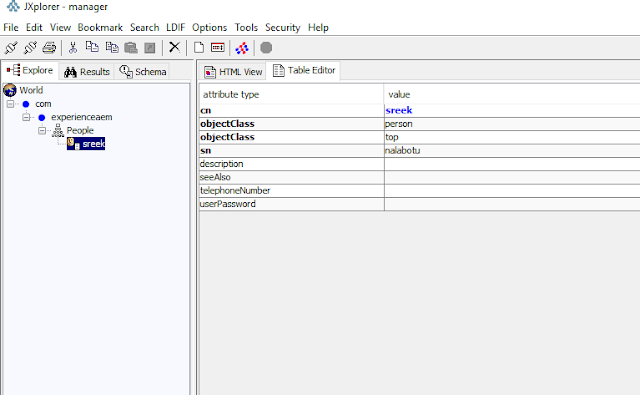The width and height of the screenshot is (640, 395).
Task: Open the Search menu
Action: (144, 27)
